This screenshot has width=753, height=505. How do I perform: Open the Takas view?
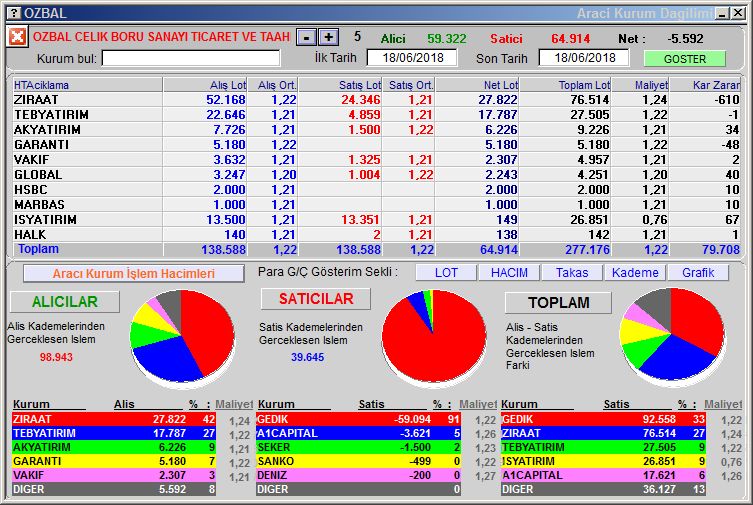tap(572, 273)
